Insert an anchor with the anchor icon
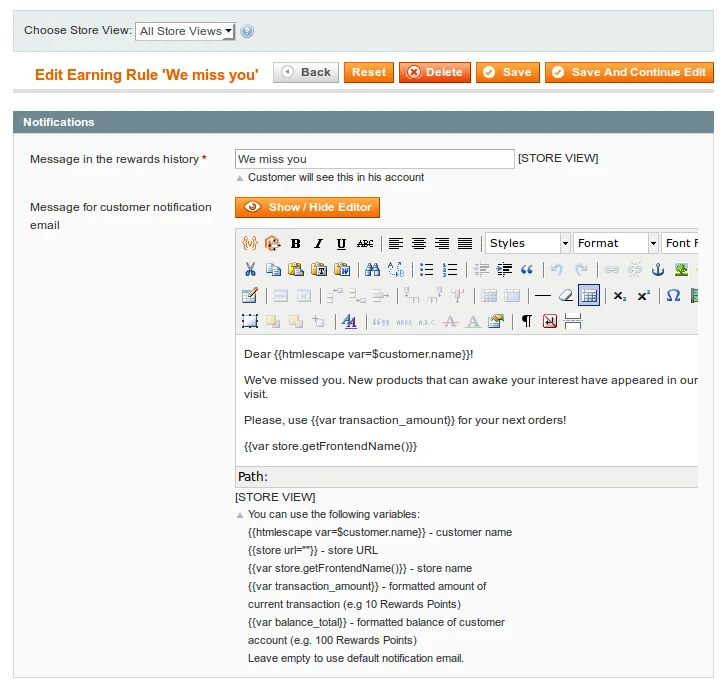Screen dimensions: 725x680 click(x=658, y=269)
